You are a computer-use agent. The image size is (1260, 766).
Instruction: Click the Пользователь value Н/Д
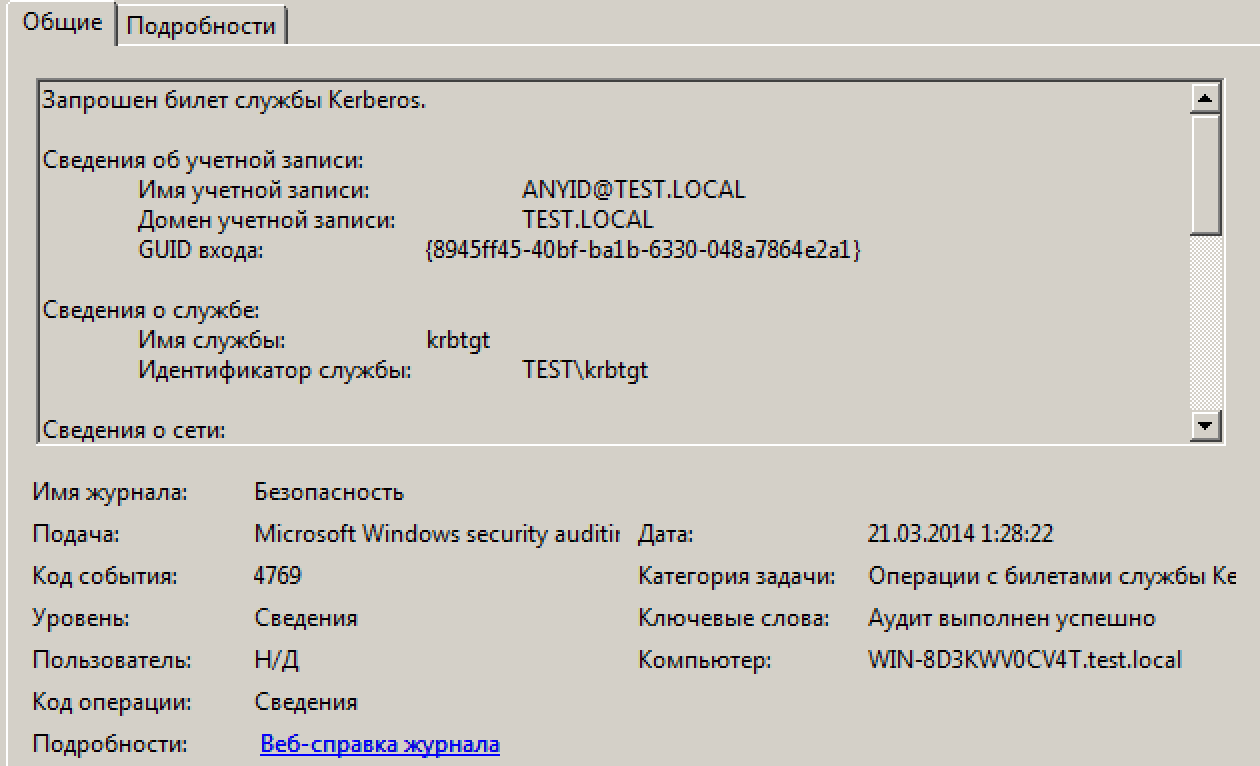coord(277,661)
